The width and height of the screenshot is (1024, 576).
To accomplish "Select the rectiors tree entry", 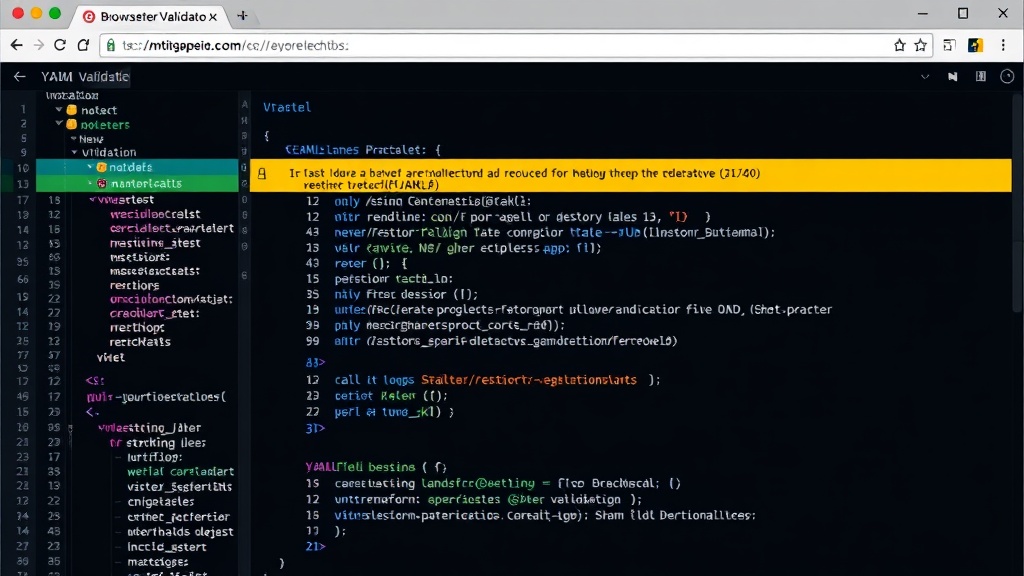I will point(135,285).
